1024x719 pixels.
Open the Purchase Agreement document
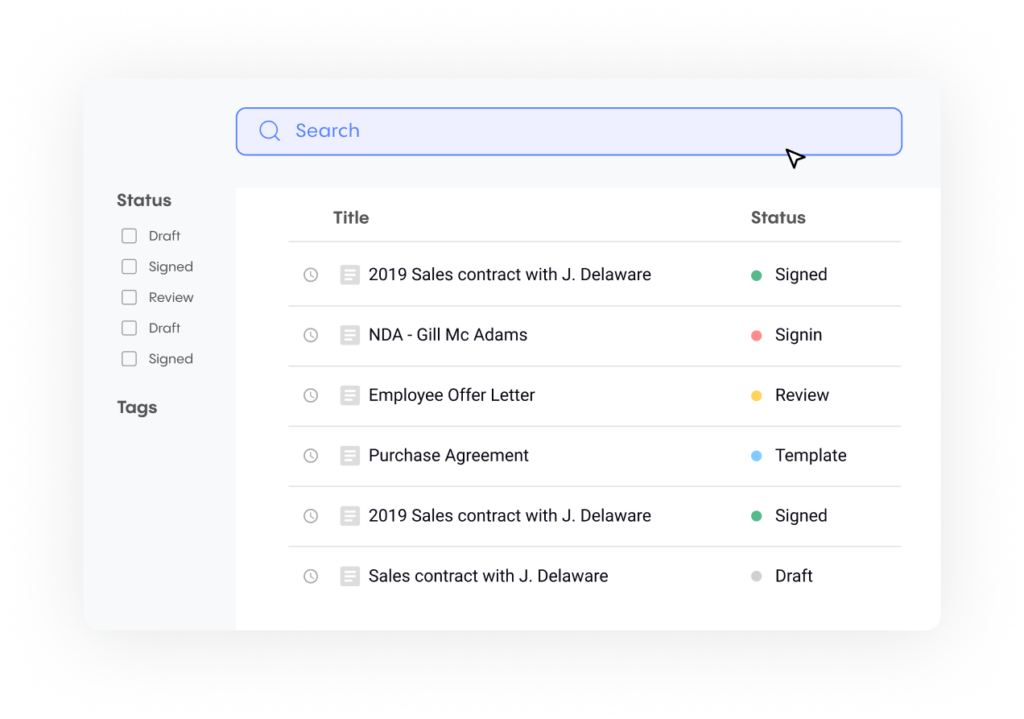(x=449, y=455)
